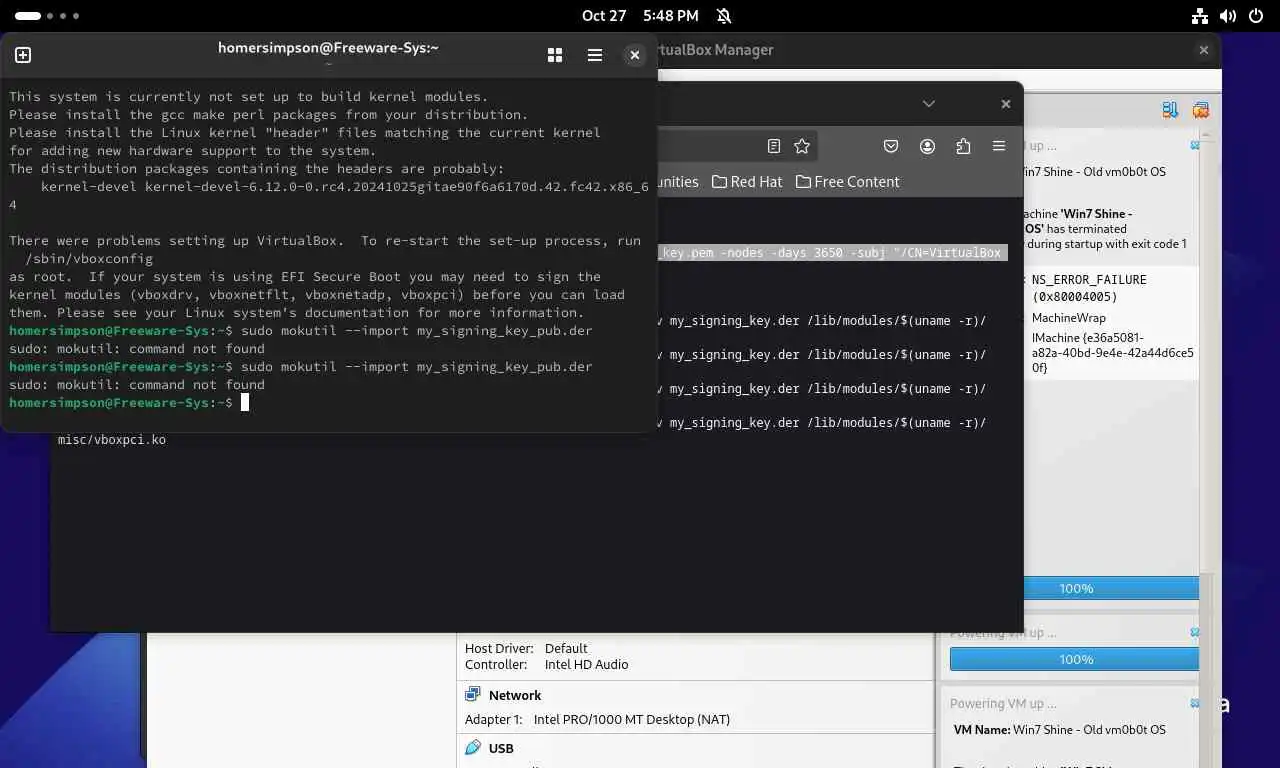Open Firefox extensions puzzle icon
Image resolution: width=1280 pixels, height=768 pixels.
[x=963, y=146]
